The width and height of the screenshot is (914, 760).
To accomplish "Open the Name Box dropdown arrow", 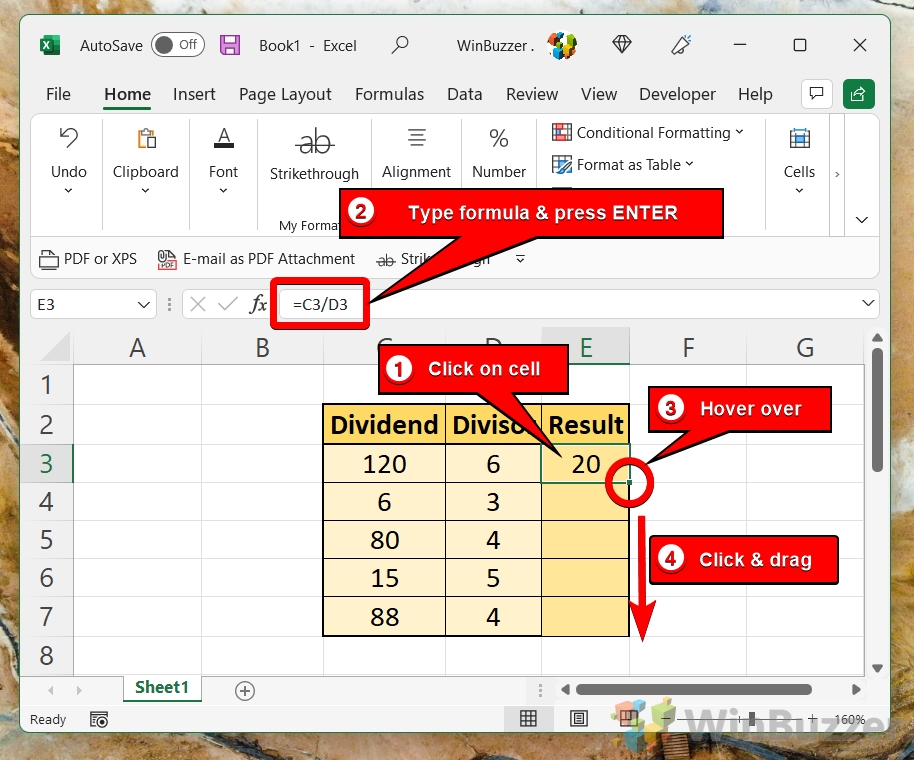I will [143, 304].
